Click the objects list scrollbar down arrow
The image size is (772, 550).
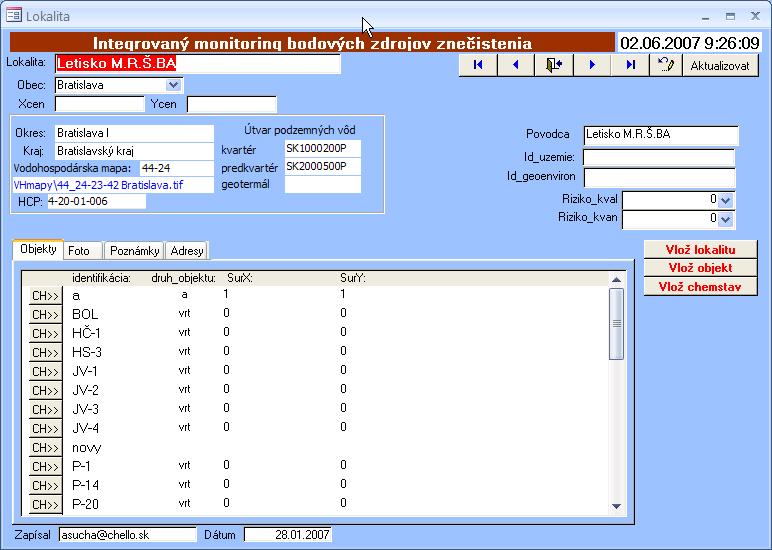click(616, 506)
